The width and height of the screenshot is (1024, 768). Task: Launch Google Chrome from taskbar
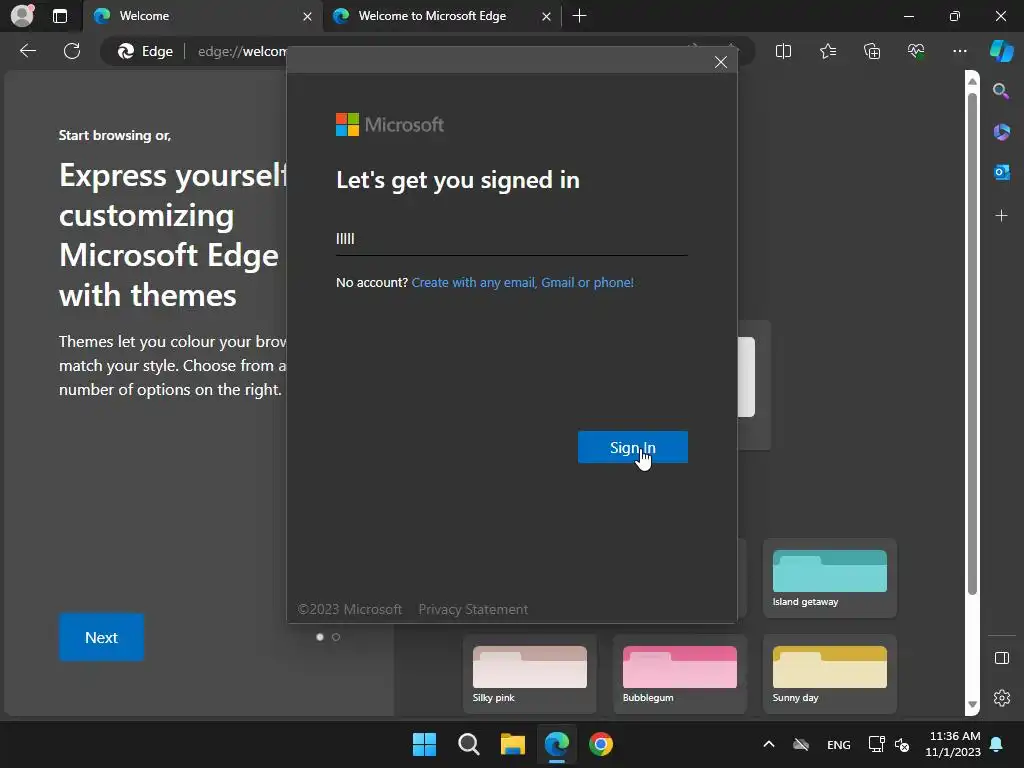click(601, 744)
